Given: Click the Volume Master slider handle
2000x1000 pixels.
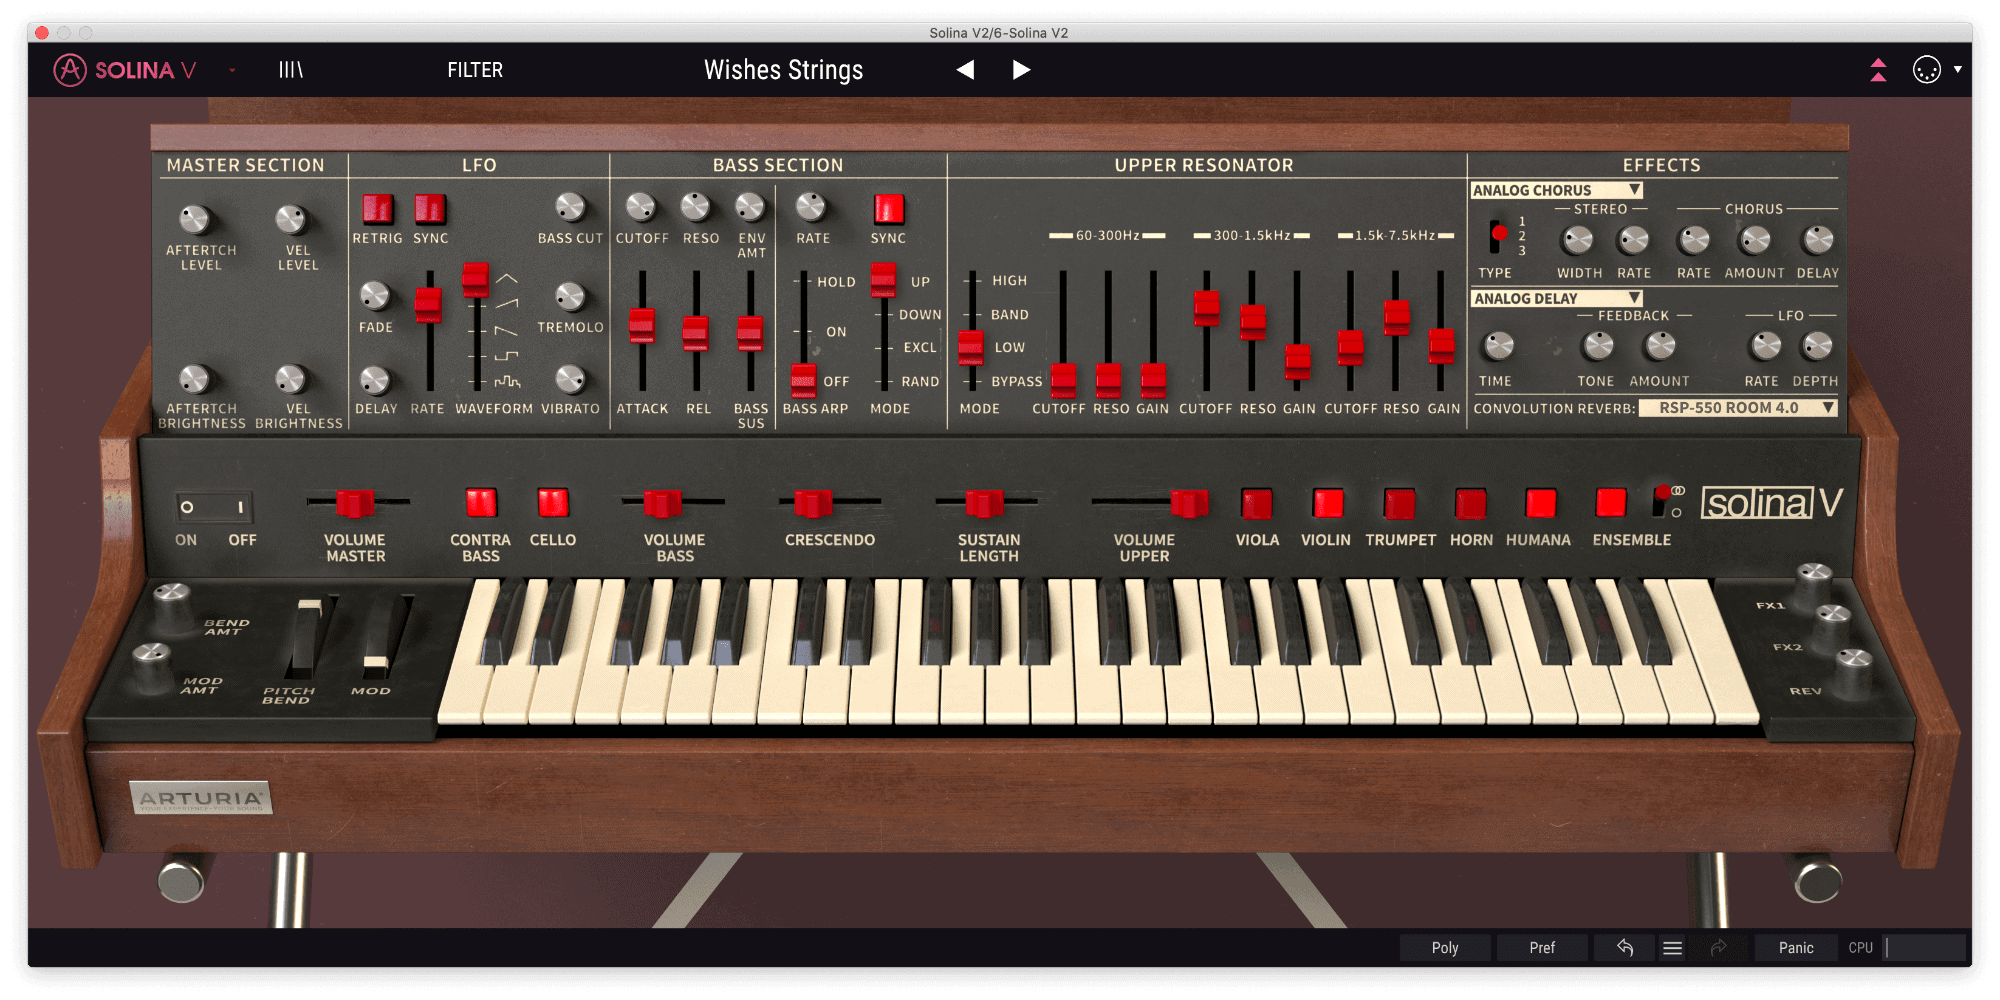Looking at the screenshot, I should coord(354,502).
